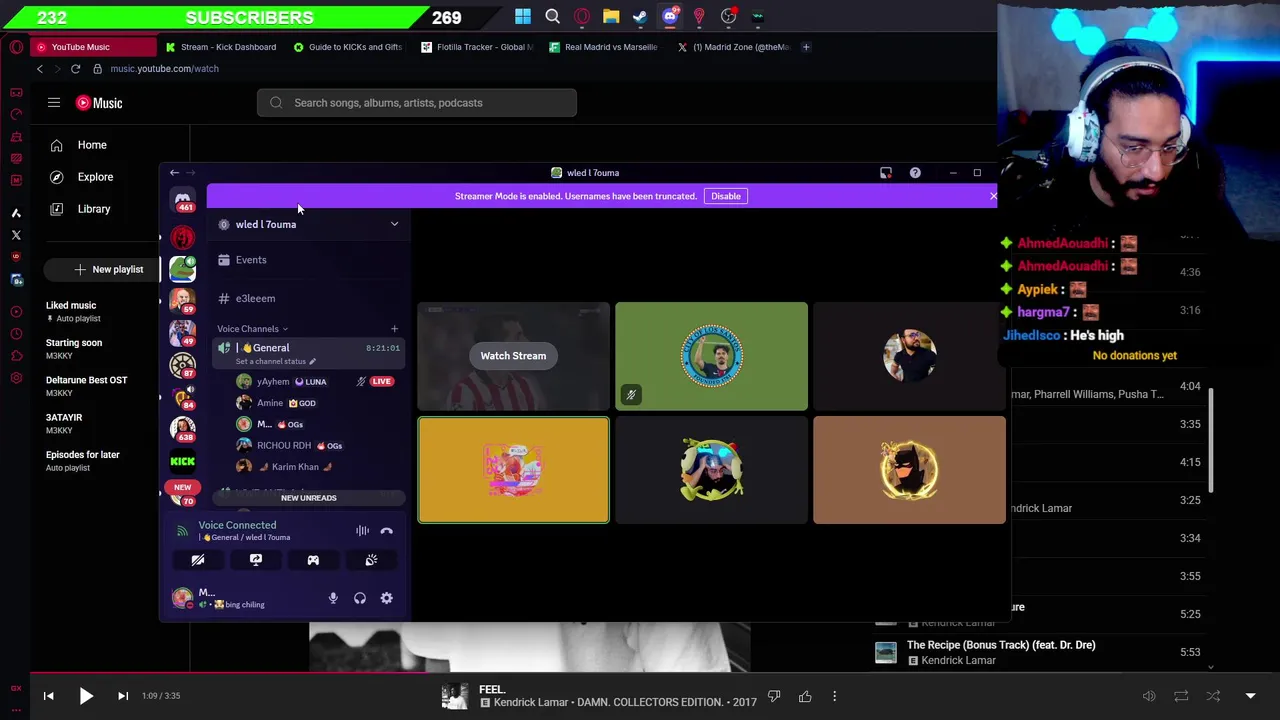The height and width of the screenshot is (720, 1280).
Task: Go to the previous track
Action: pos(48,696)
